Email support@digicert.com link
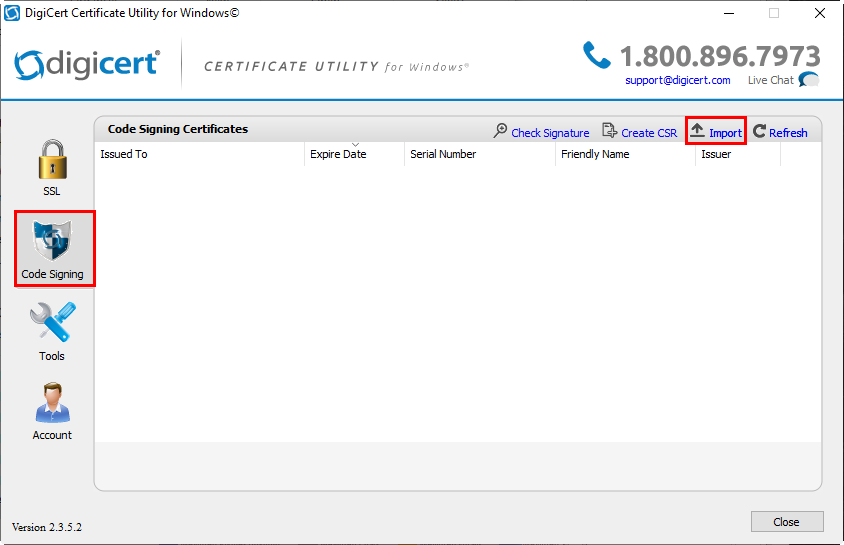Screen dimensions: 844x545 [677, 80]
